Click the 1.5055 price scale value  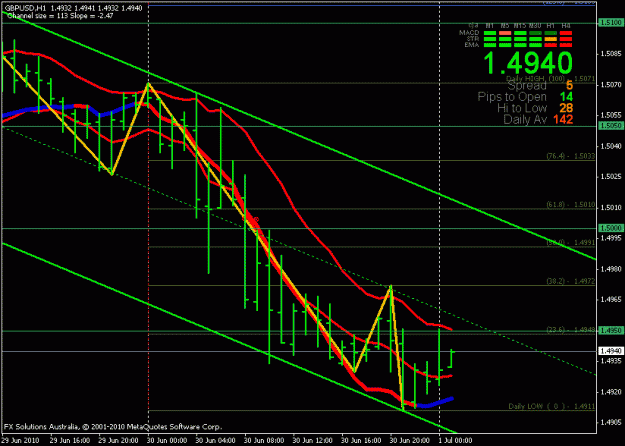pos(611,115)
